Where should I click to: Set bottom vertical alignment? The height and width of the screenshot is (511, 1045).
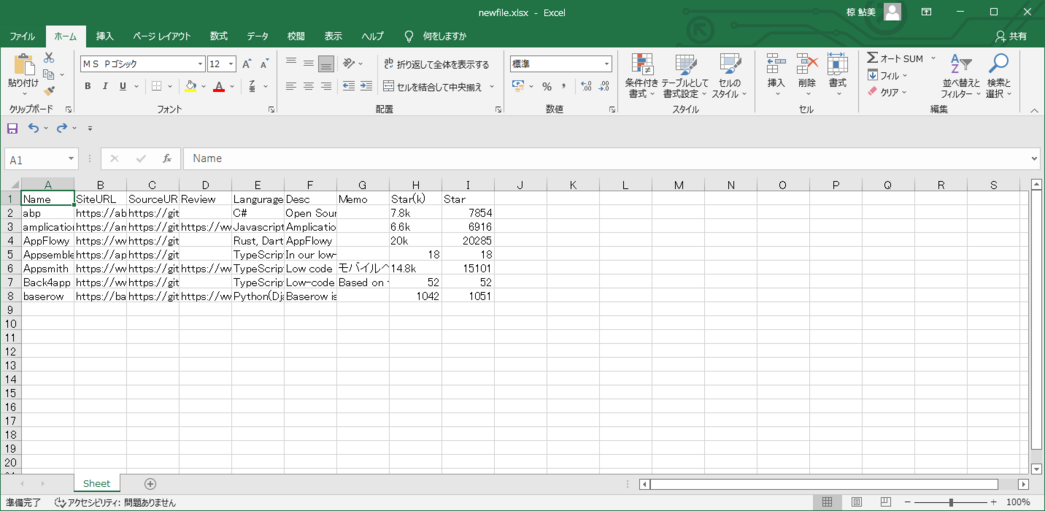[x=326, y=64]
